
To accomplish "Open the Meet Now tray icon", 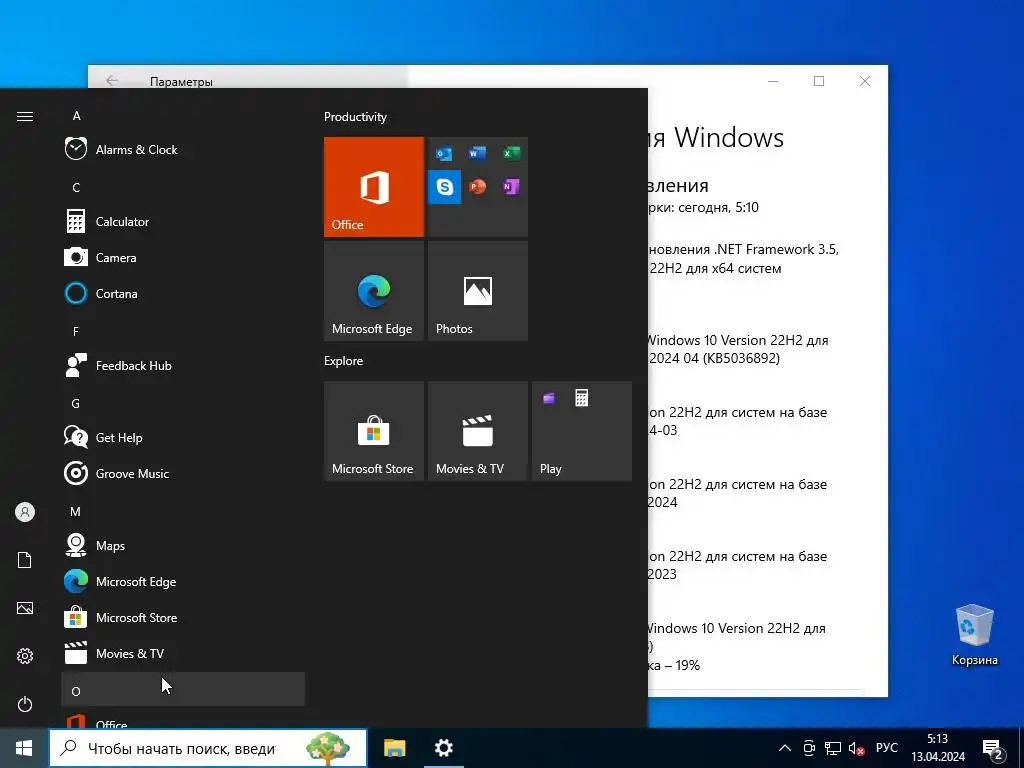I will (x=809, y=748).
